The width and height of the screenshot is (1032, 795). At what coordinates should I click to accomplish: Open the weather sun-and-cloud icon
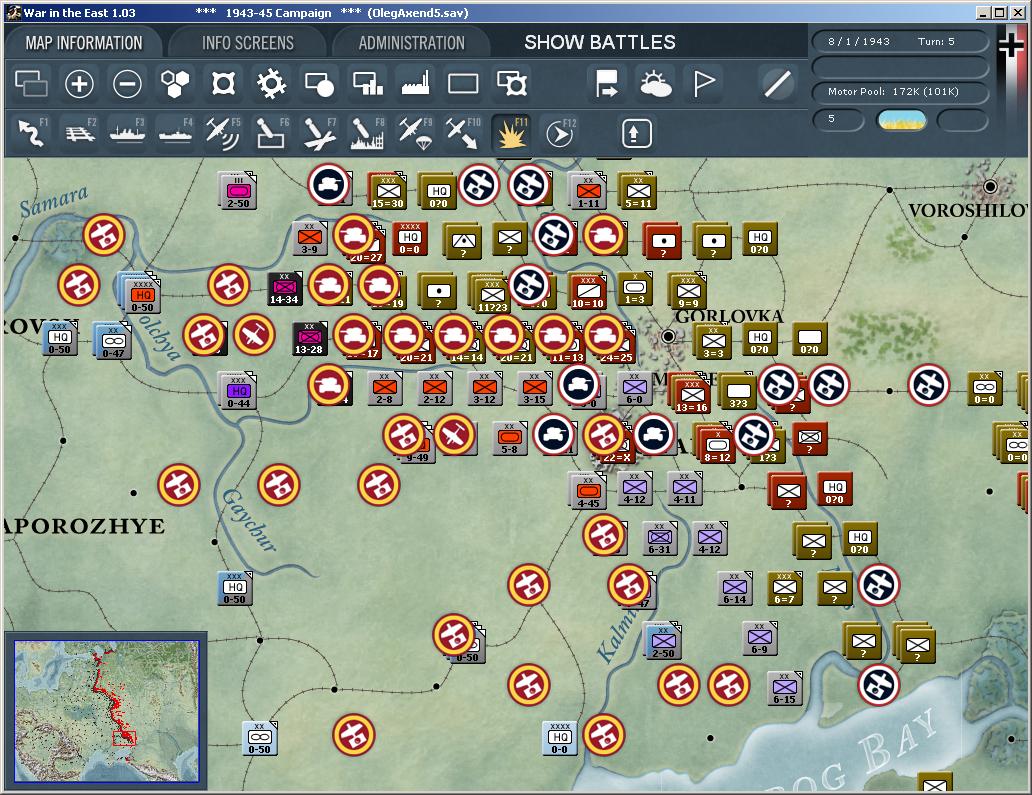[x=656, y=84]
